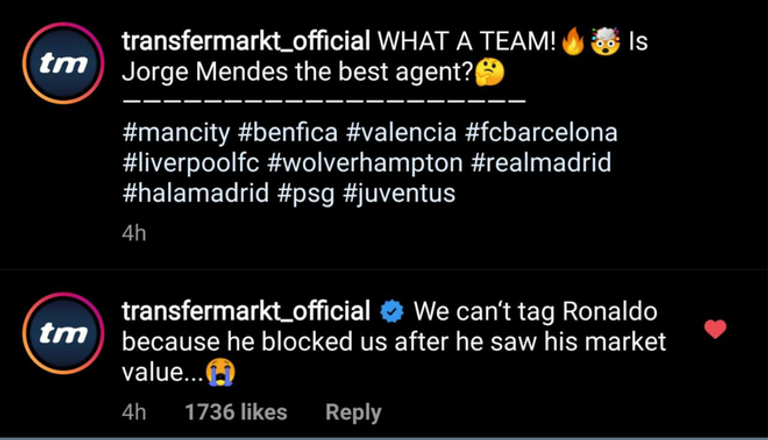Open the #juventus hashtag
This screenshot has height=440, width=768.
point(399,193)
